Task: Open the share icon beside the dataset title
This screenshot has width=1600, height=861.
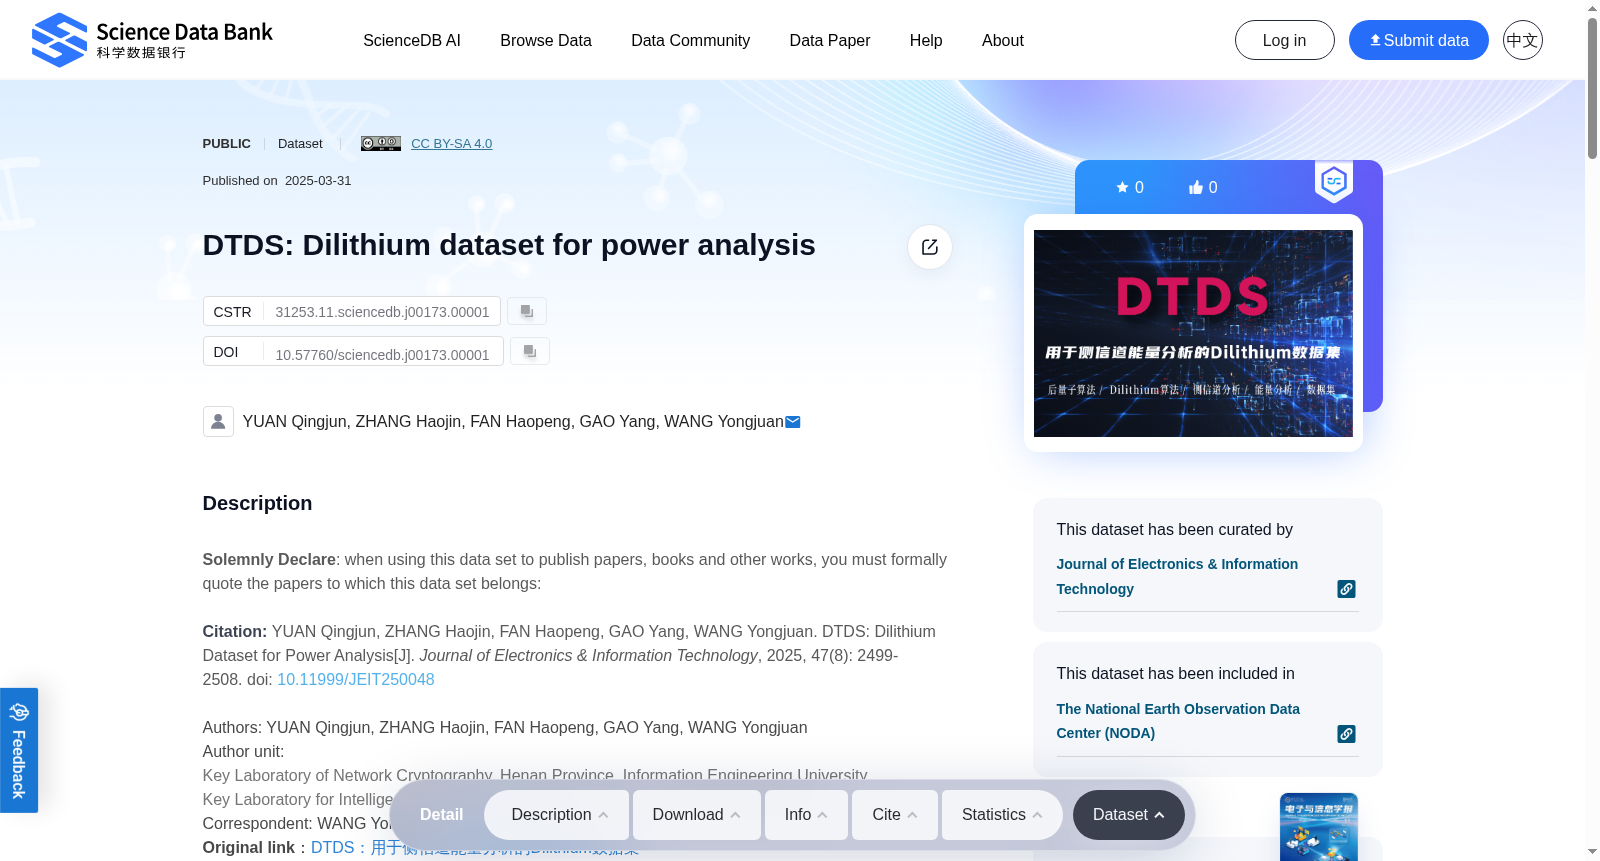Action: [930, 247]
